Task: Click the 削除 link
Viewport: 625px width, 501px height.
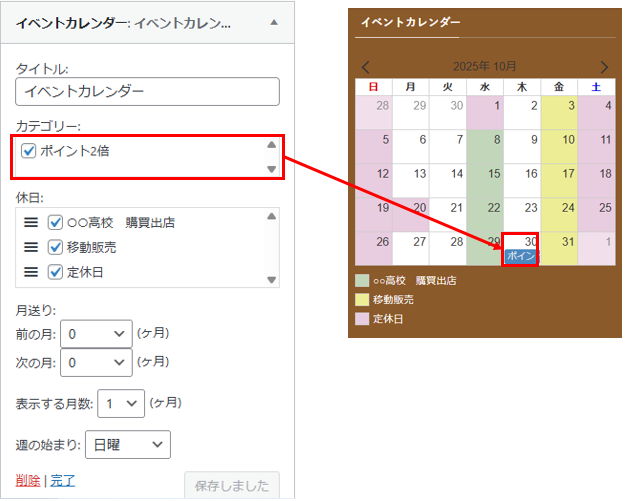Action: (x=28, y=480)
